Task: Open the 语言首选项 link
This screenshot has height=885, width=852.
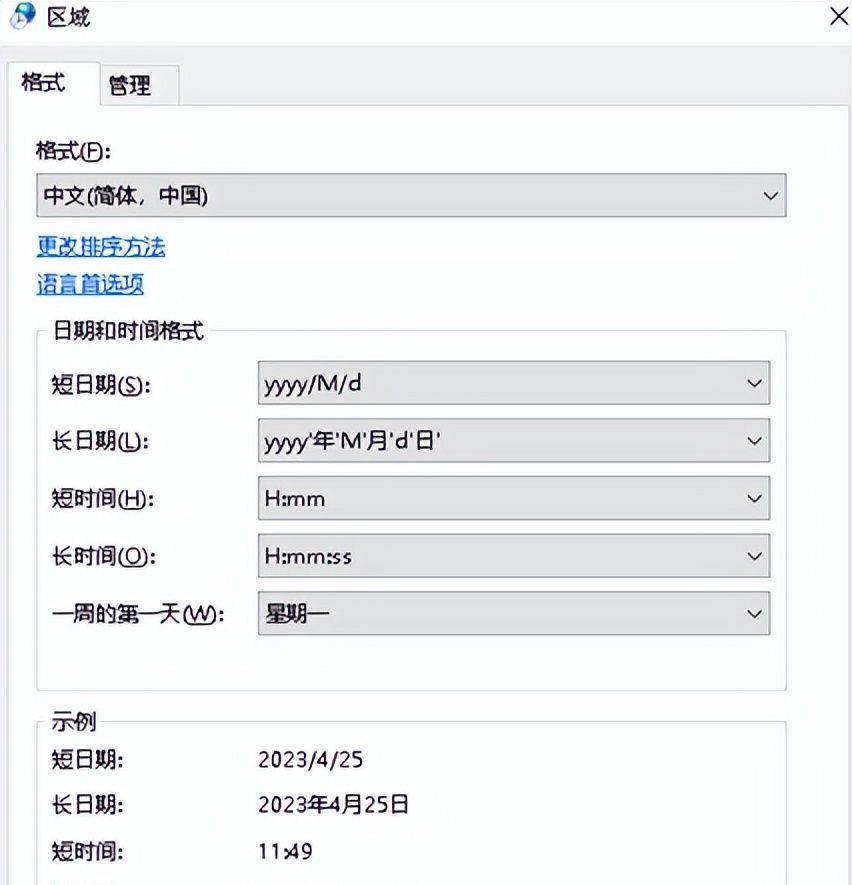Action: coord(90,284)
